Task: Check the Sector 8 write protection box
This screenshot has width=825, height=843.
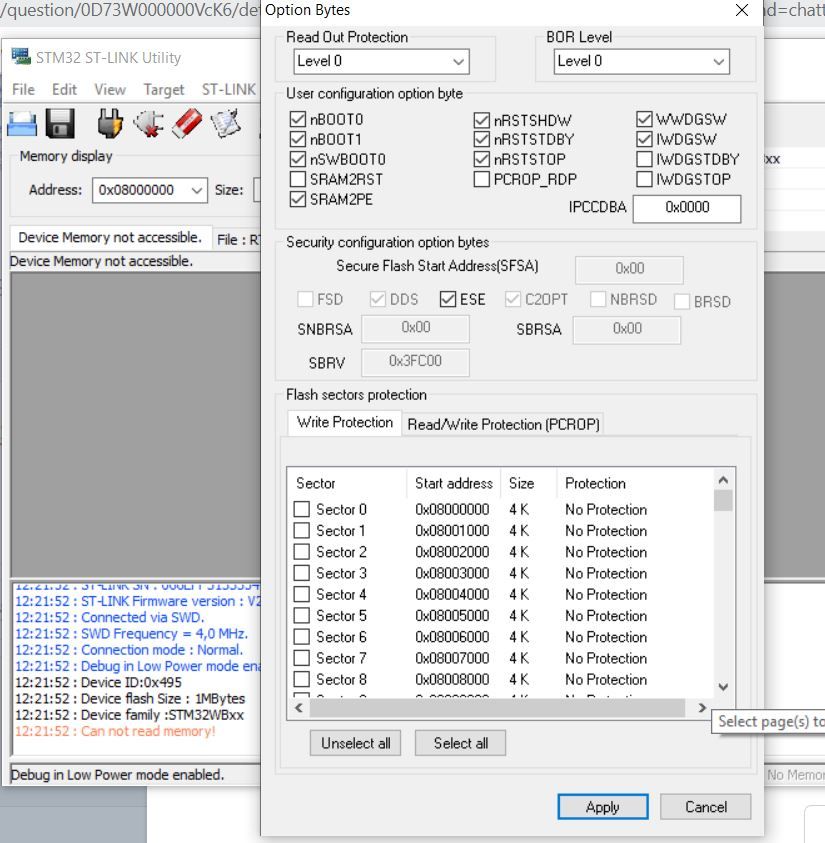Action: [302, 679]
